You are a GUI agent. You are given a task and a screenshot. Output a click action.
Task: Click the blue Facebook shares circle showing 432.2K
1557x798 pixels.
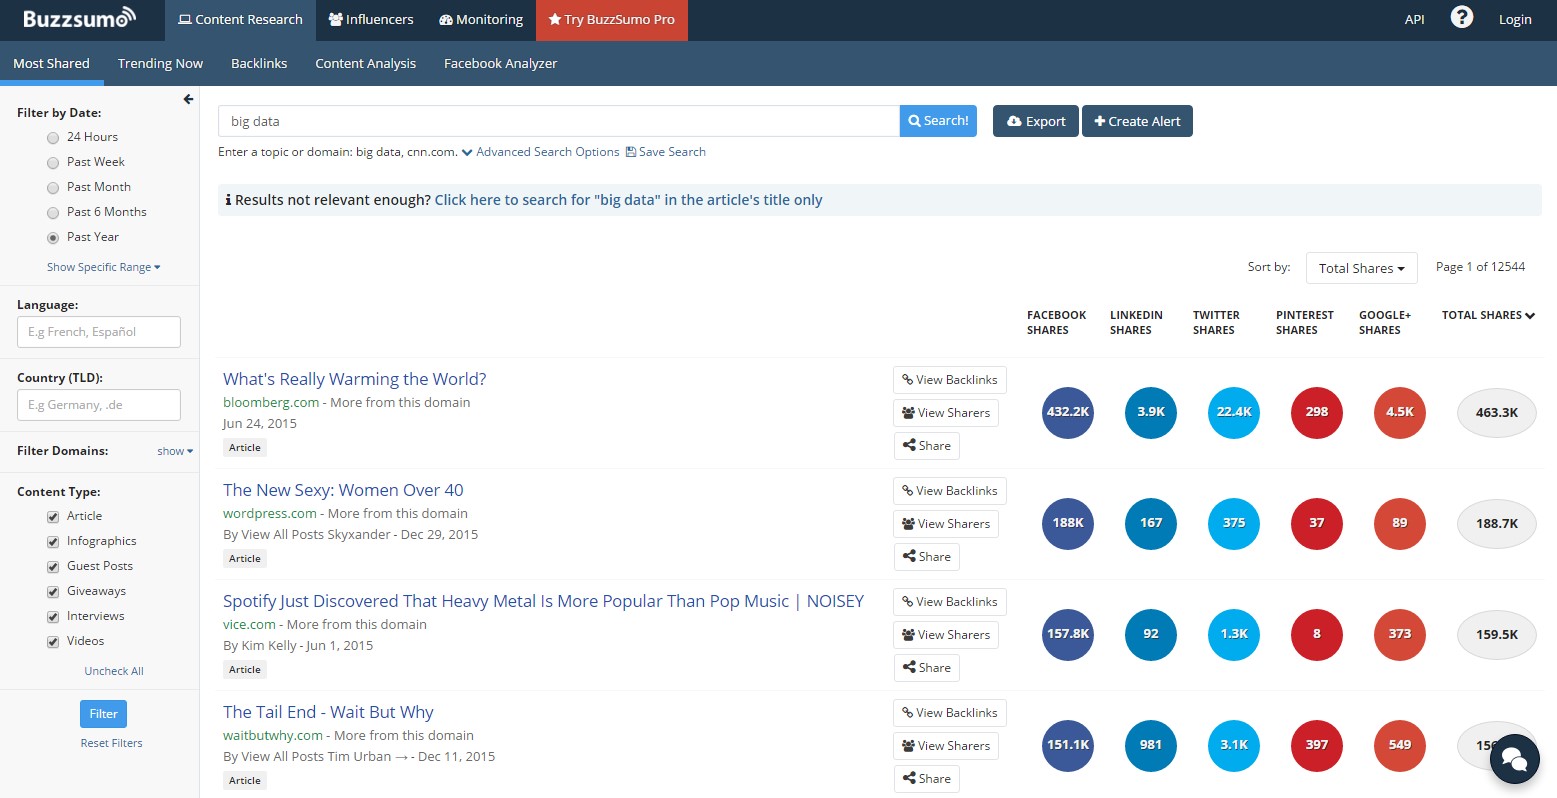[x=1067, y=412]
